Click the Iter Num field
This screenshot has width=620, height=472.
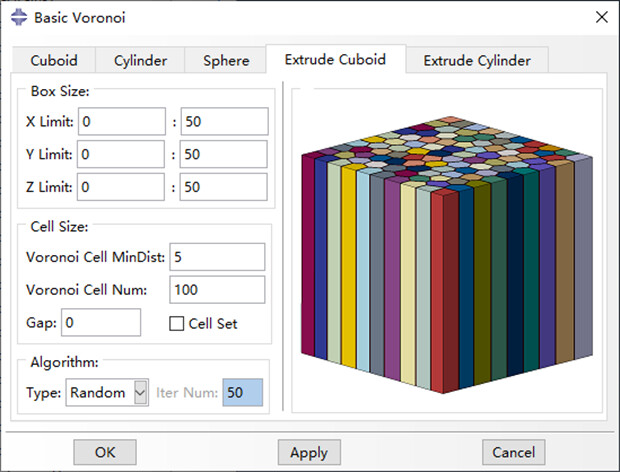click(242, 393)
